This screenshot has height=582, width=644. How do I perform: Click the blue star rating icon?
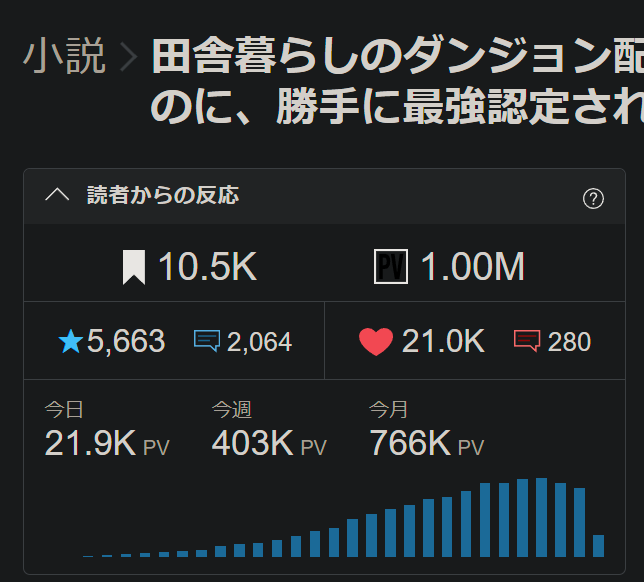tap(70, 342)
